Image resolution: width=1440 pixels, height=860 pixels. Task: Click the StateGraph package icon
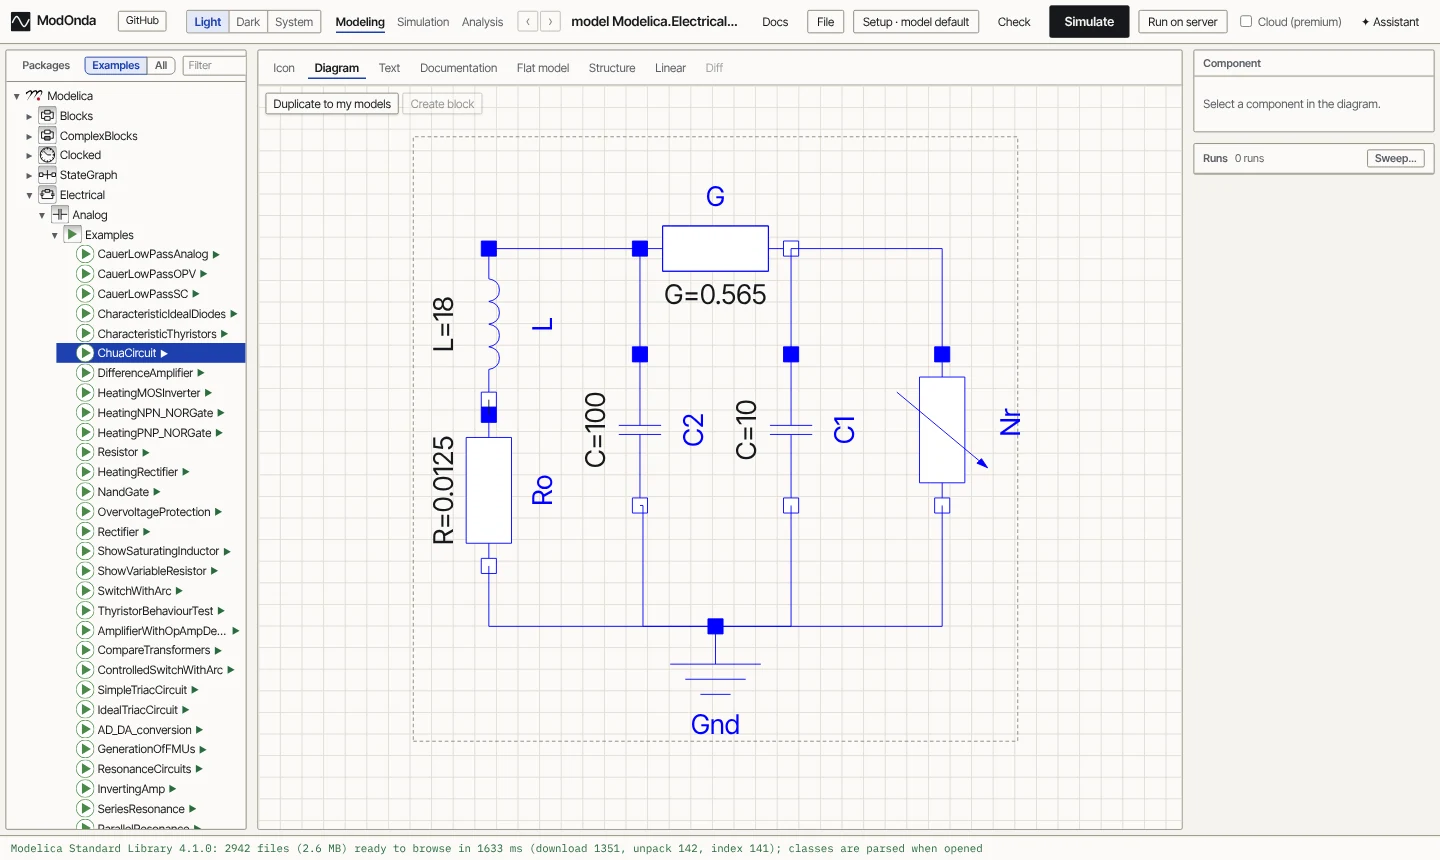(x=47, y=175)
